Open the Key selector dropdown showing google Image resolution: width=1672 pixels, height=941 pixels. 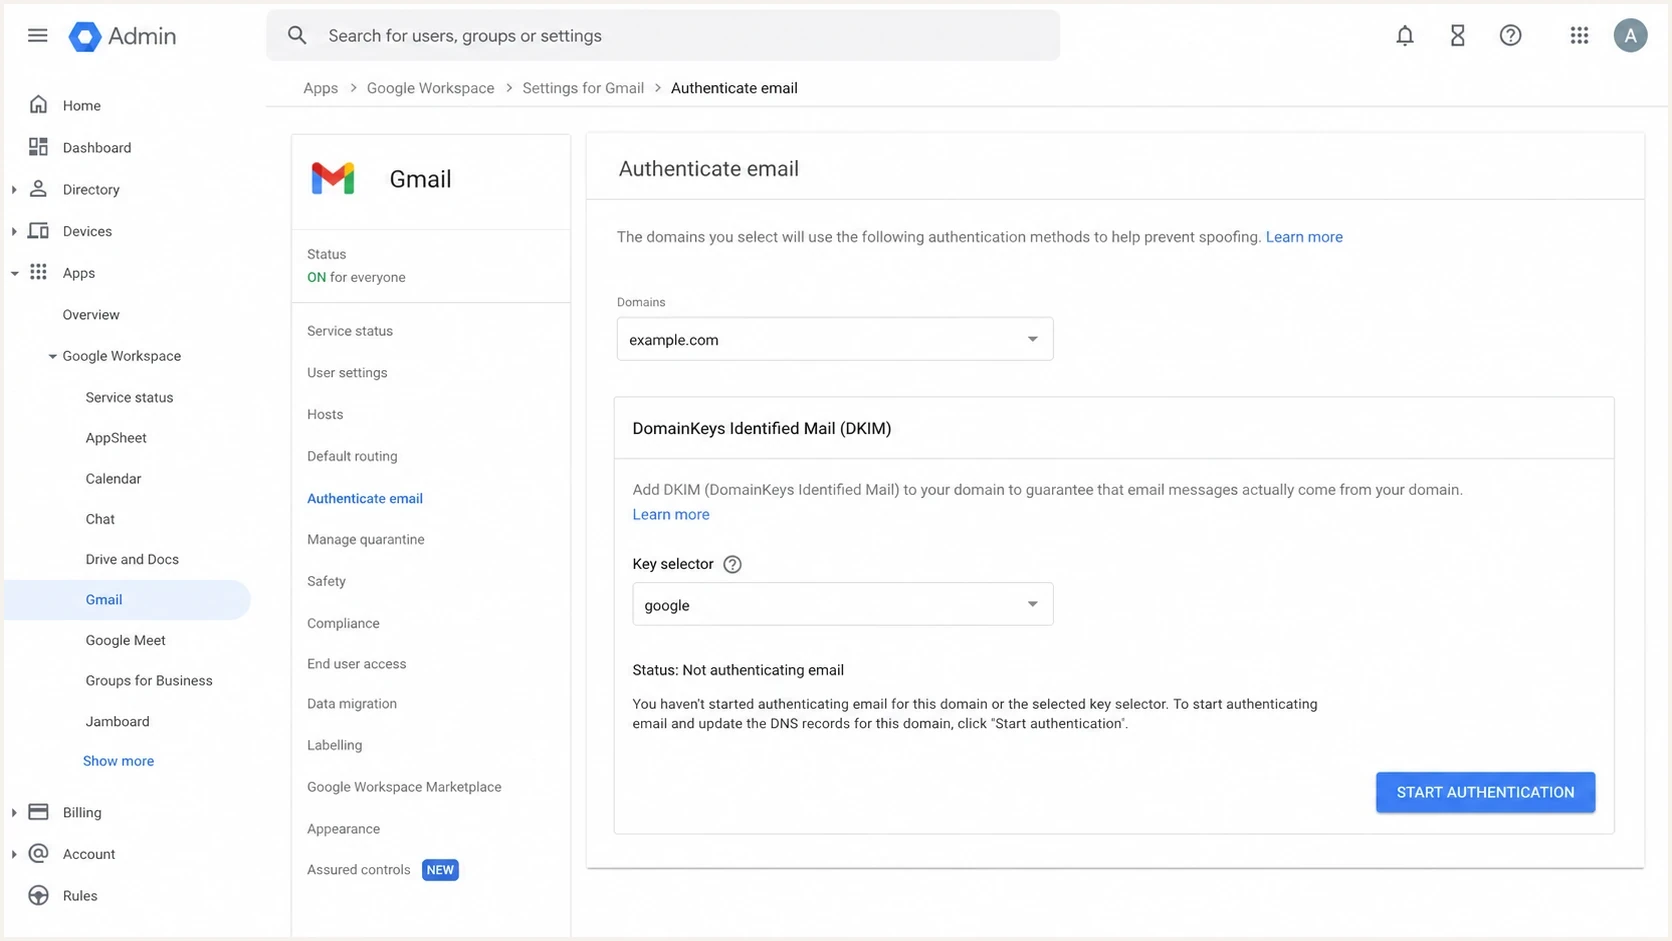843,604
